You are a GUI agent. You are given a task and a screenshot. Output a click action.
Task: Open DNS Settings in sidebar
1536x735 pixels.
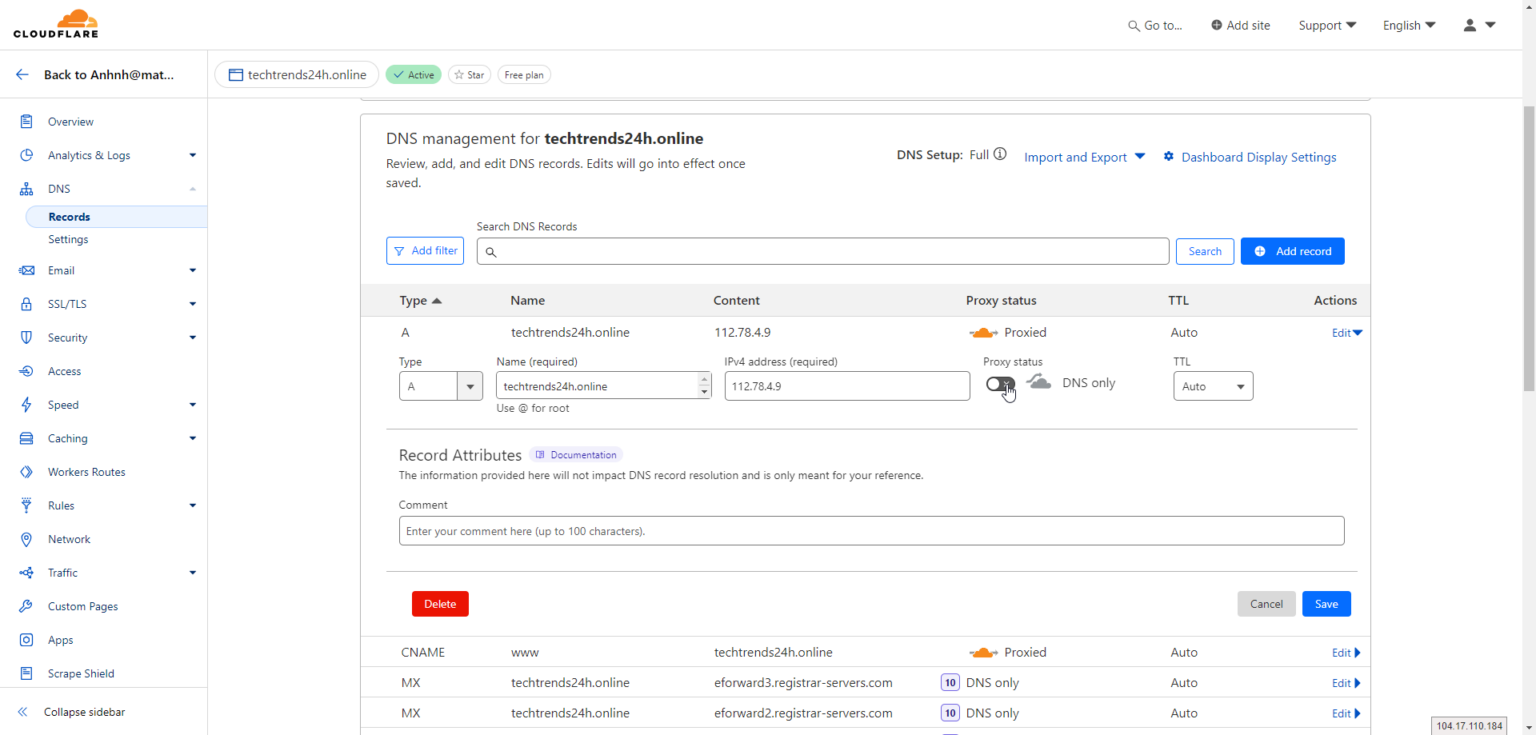point(68,240)
